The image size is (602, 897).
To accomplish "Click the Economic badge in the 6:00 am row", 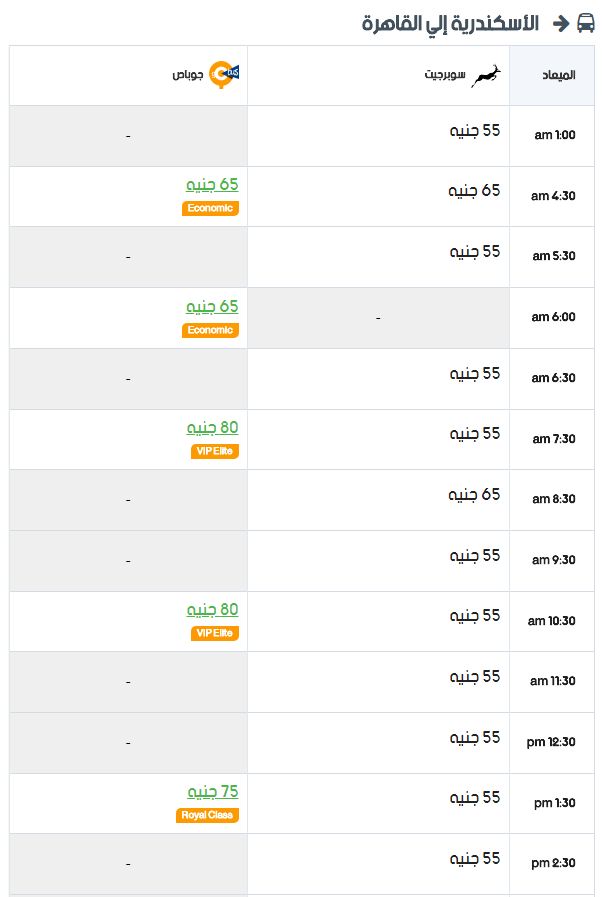I will click(210, 330).
